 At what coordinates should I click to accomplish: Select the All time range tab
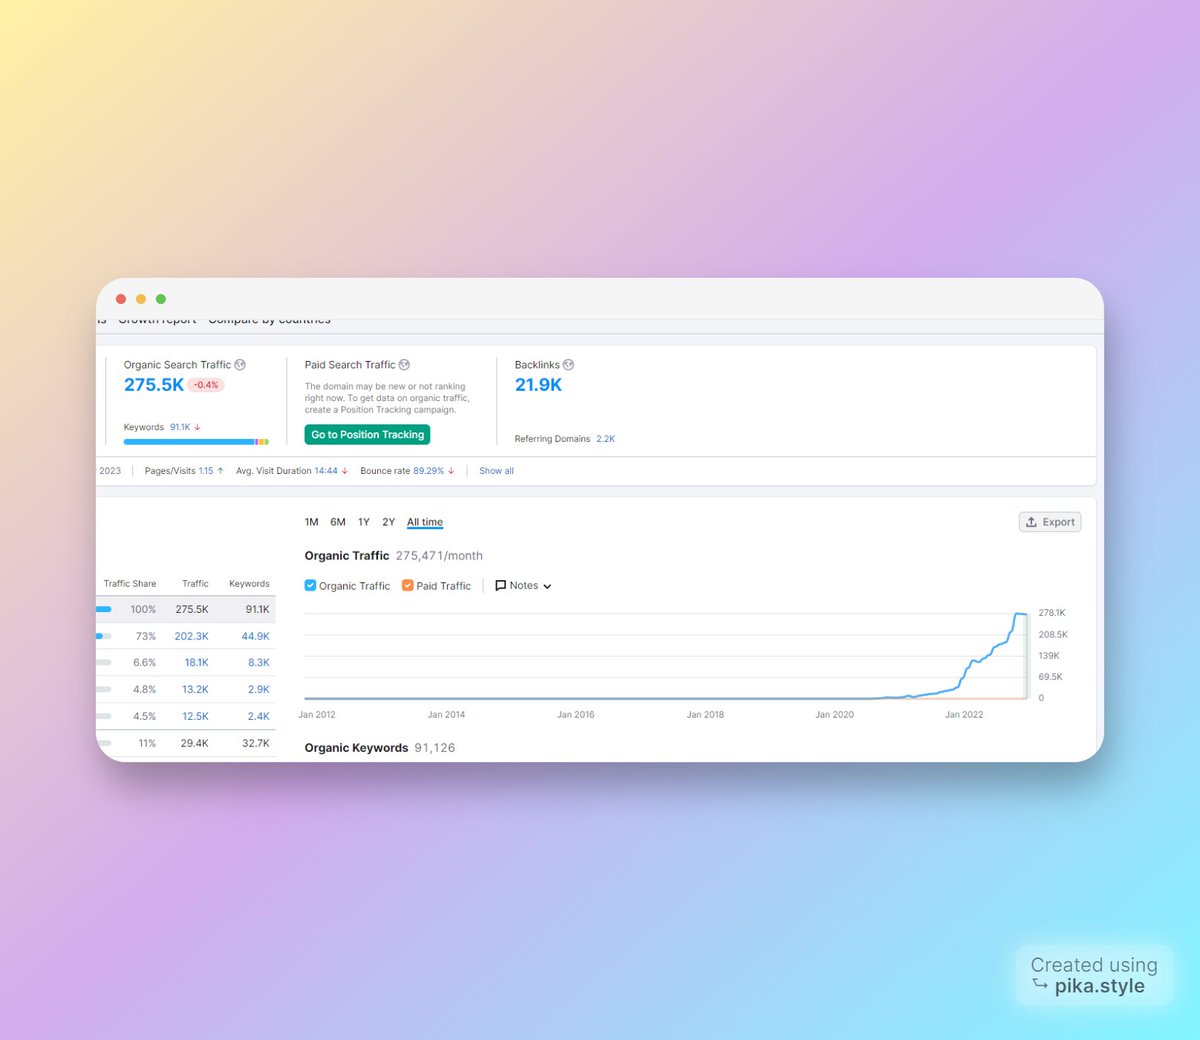pos(425,522)
